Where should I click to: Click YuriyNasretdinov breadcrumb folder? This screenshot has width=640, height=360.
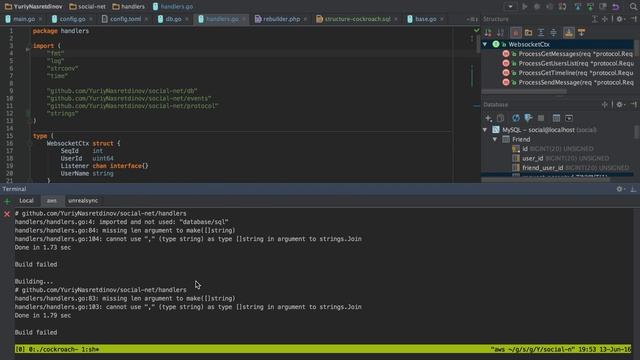(x=33, y=7)
